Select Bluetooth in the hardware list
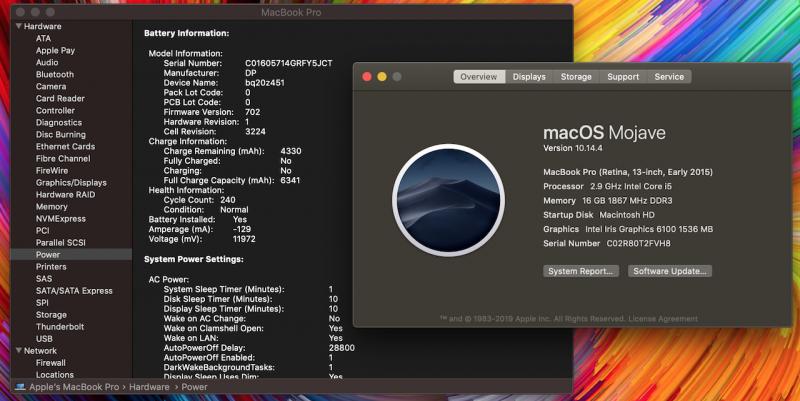Image resolution: width=800 pixels, height=401 pixels. [55, 75]
